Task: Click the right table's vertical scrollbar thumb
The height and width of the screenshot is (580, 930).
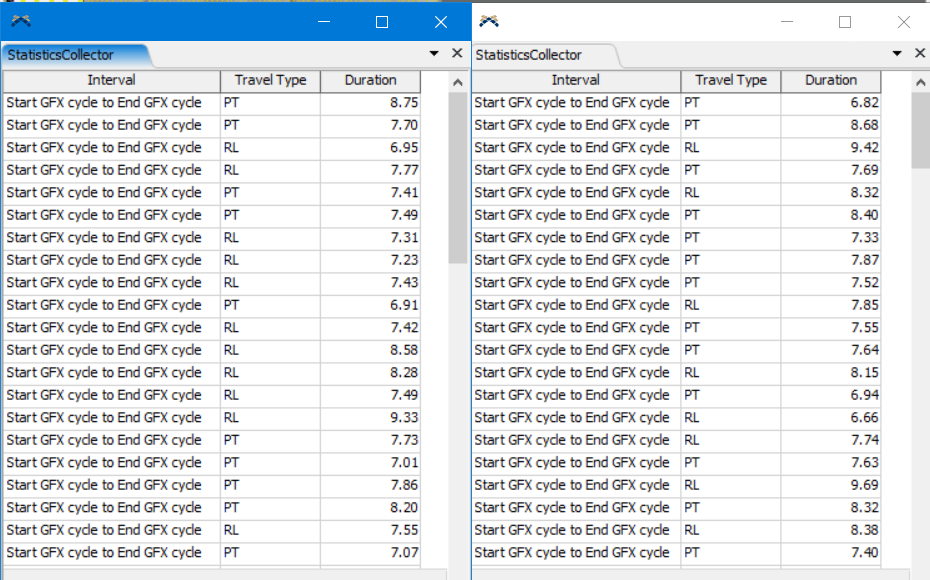Action: pyautogui.click(x=920, y=130)
